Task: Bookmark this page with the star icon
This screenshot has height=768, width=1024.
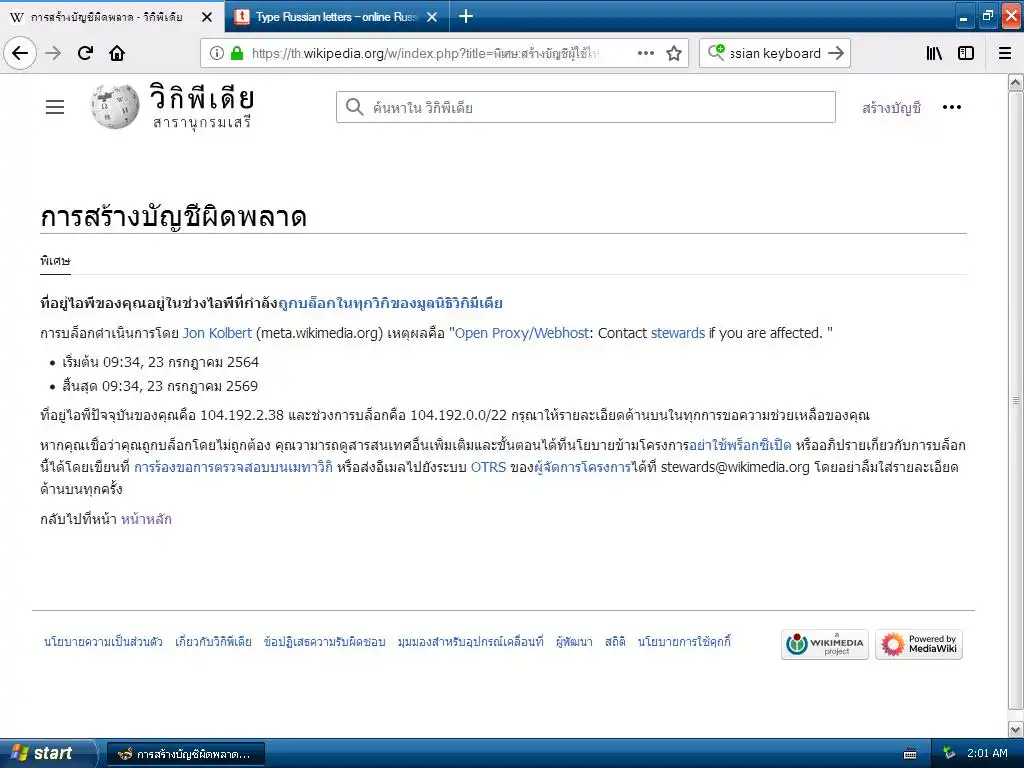Action: click(x=674, y=53)
